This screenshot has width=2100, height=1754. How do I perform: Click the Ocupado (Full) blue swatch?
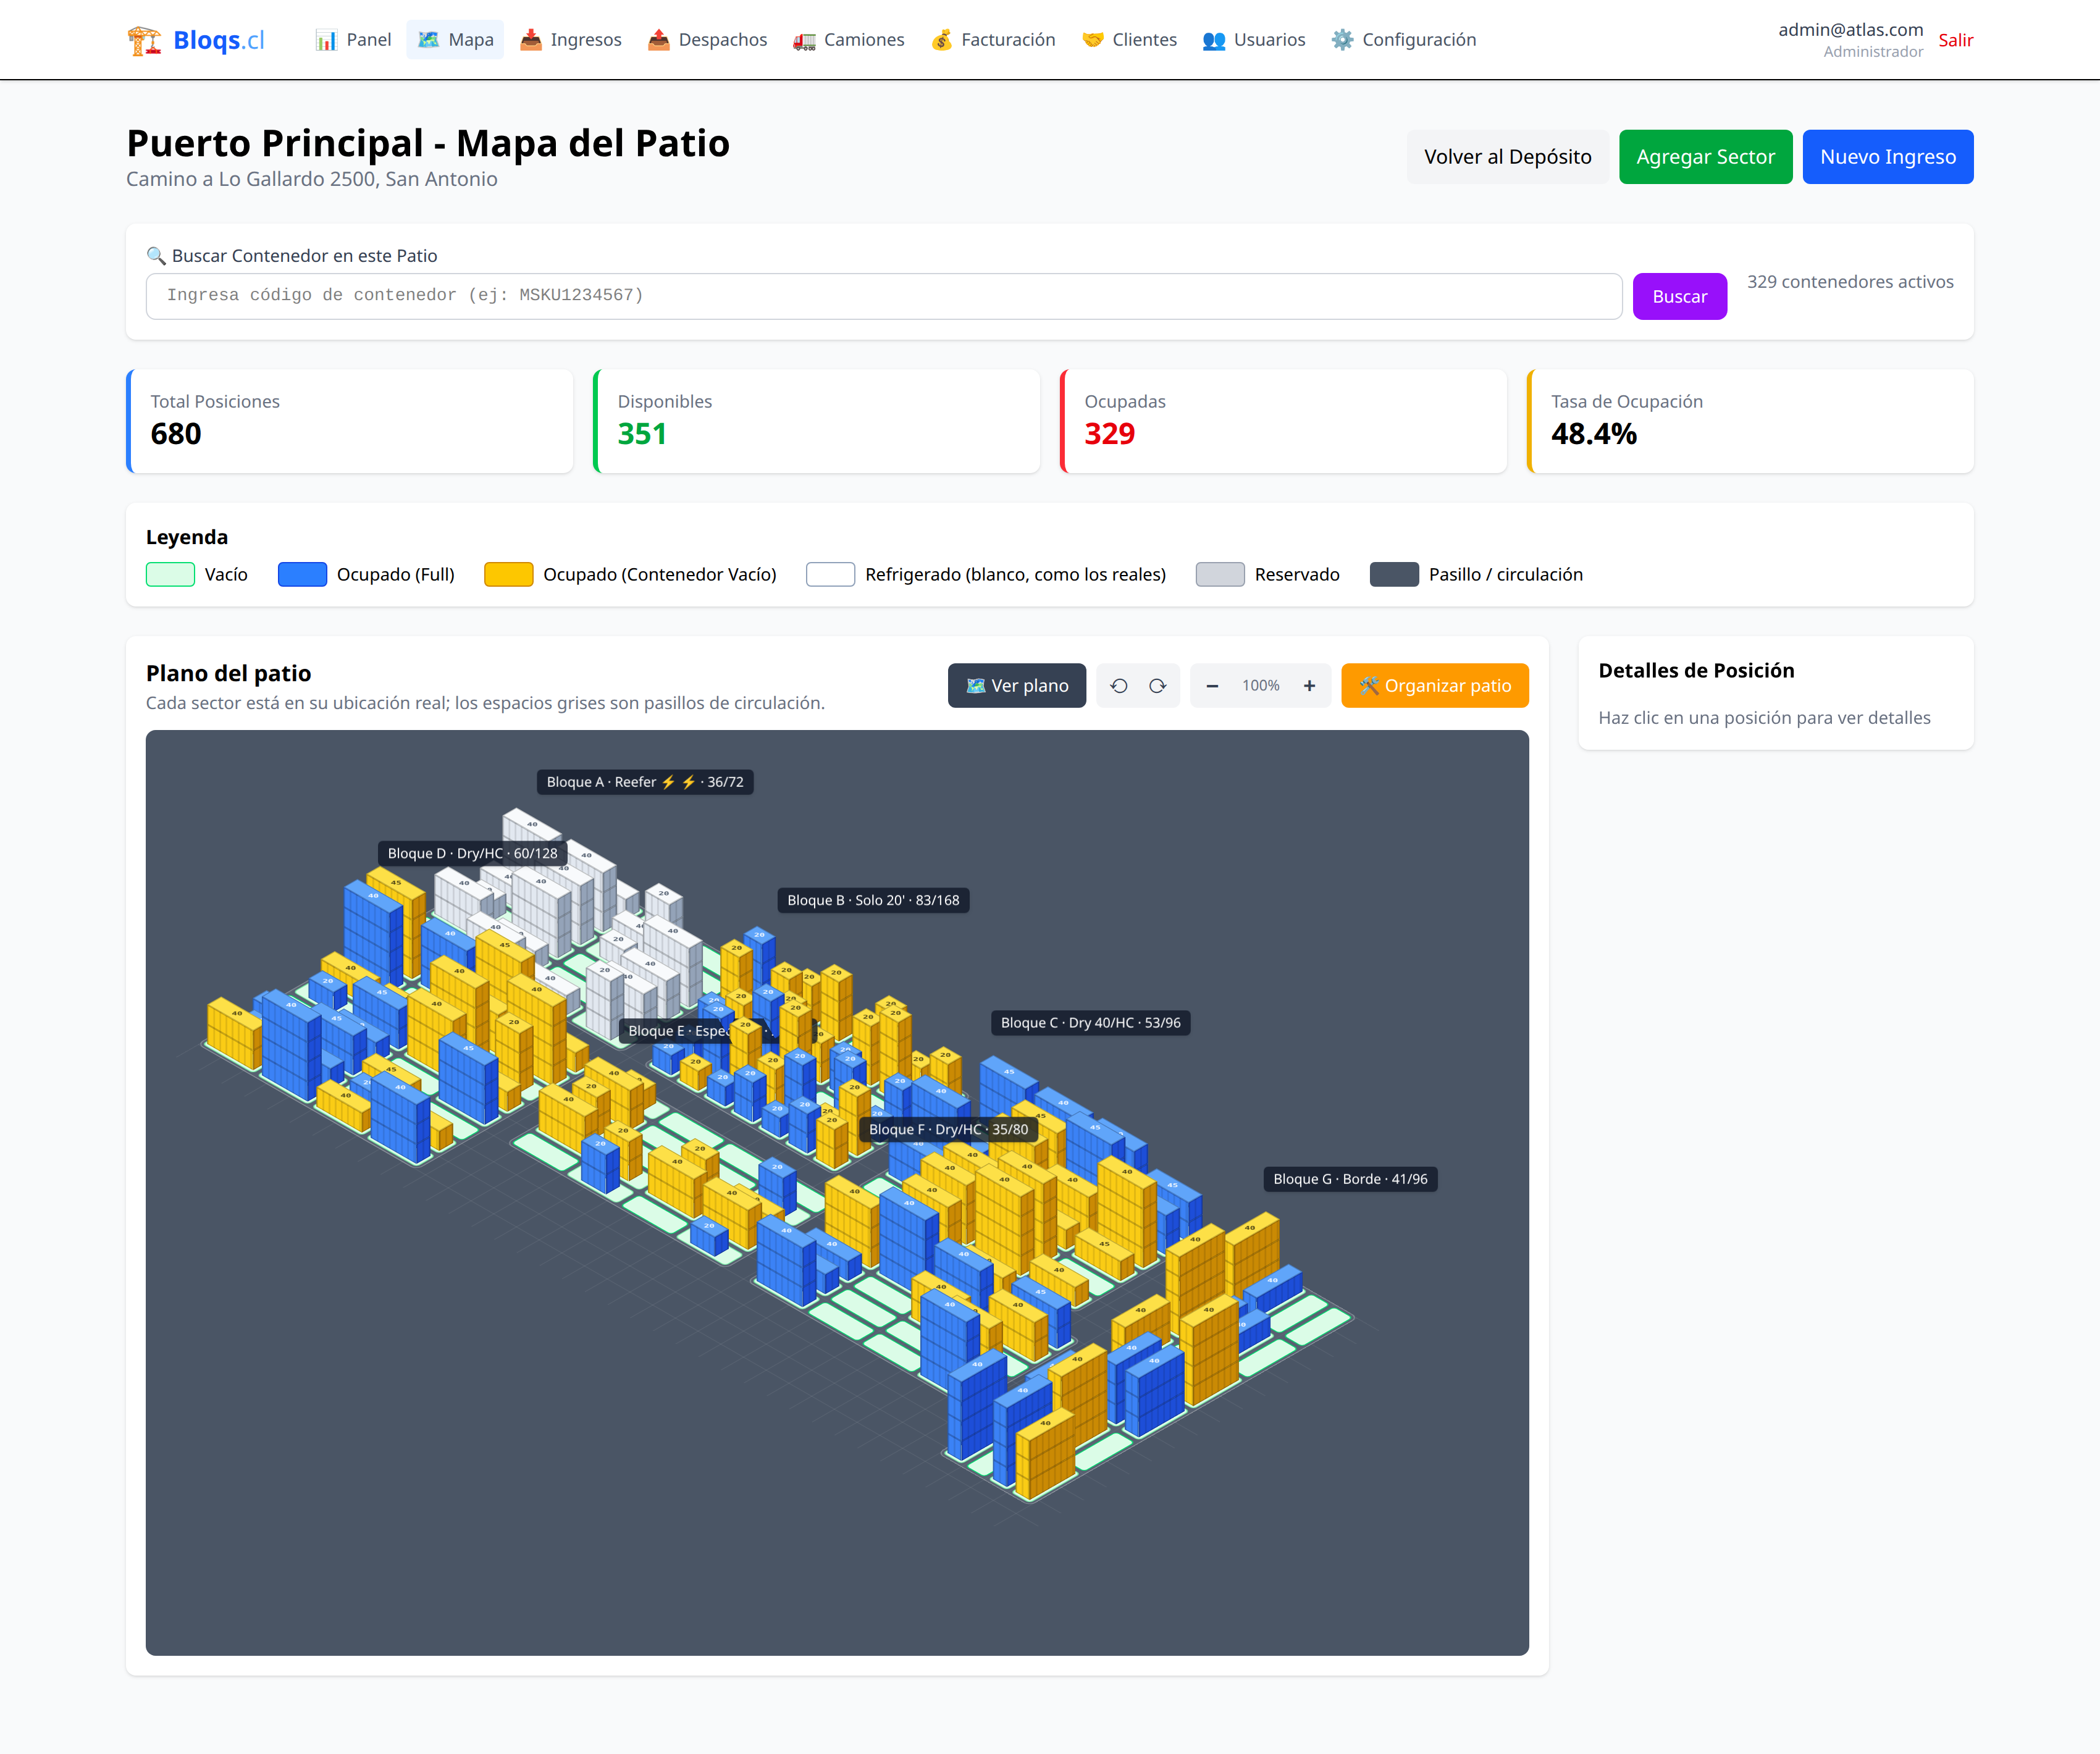pos(302,574)
